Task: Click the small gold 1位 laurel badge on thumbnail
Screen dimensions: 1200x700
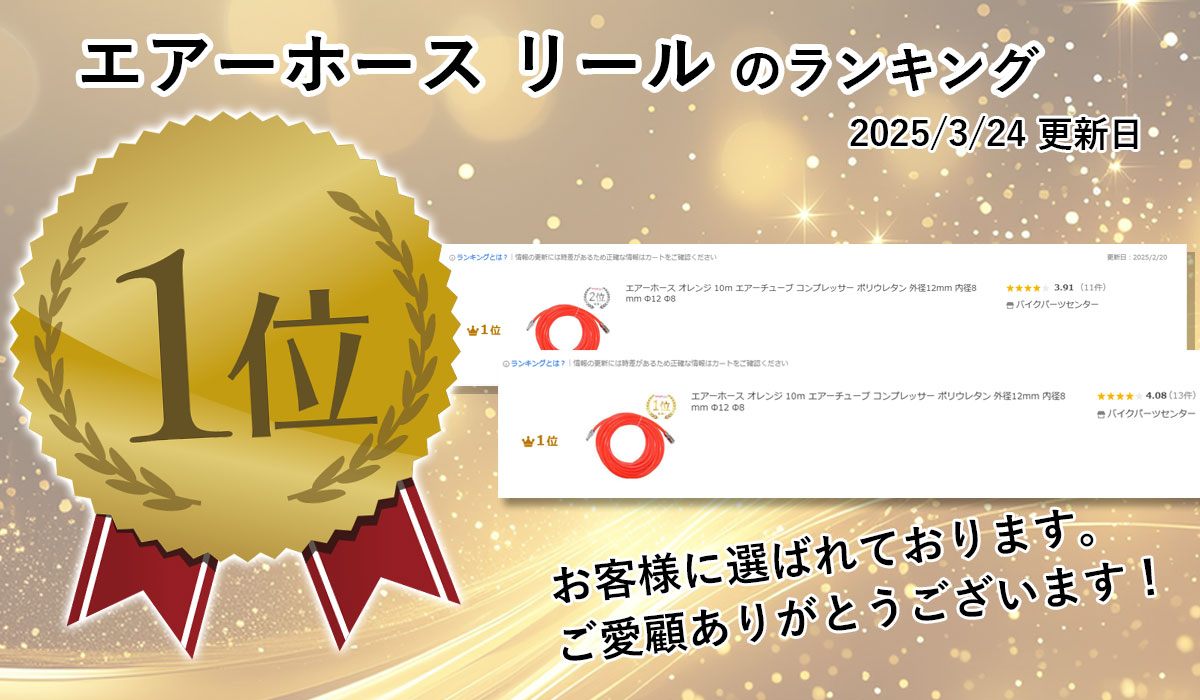Action: [662, 405]
